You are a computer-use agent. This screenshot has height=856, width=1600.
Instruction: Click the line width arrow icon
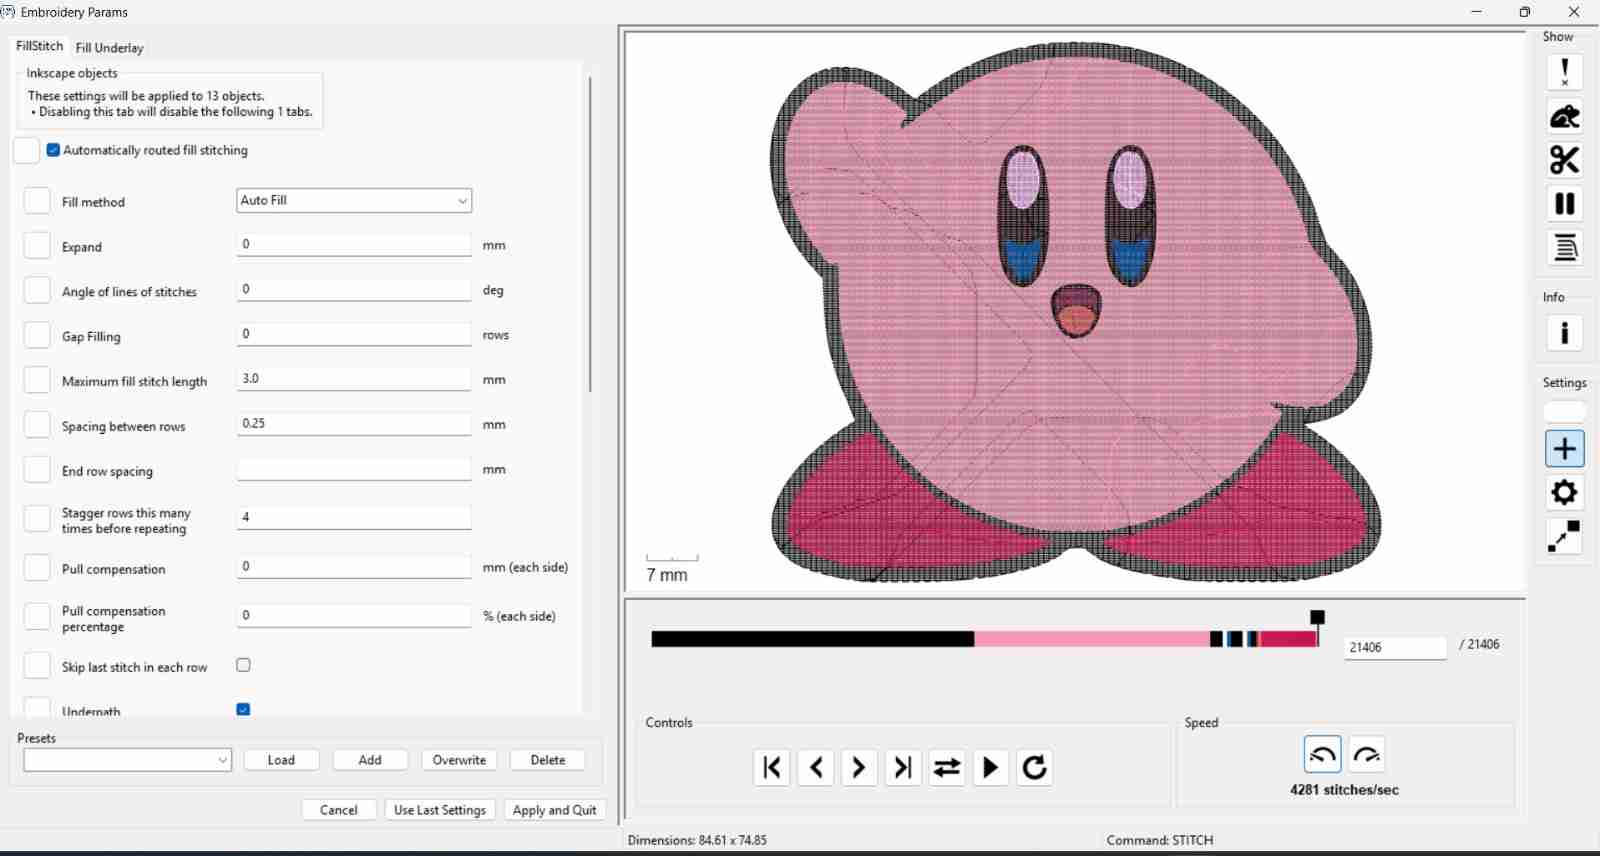(x=1565, y=537)
